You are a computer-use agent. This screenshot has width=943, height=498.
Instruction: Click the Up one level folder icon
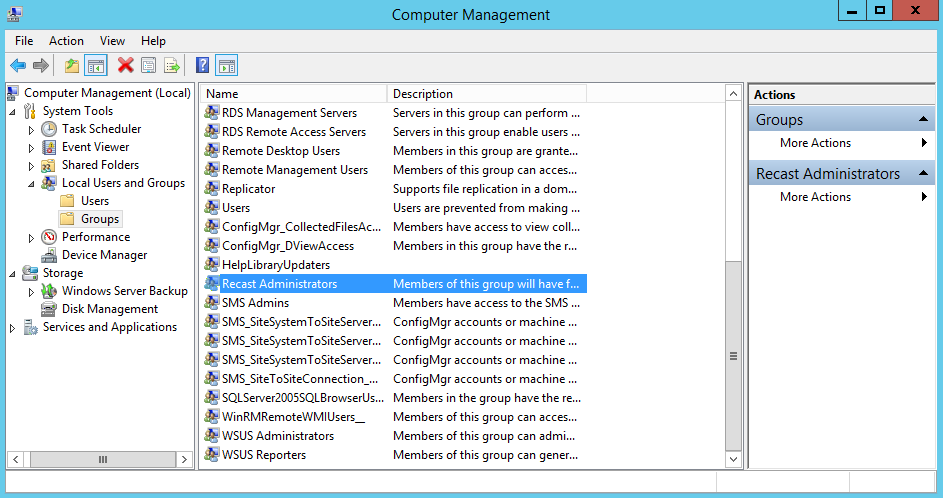pyautogui.click(x=72, y=66)
